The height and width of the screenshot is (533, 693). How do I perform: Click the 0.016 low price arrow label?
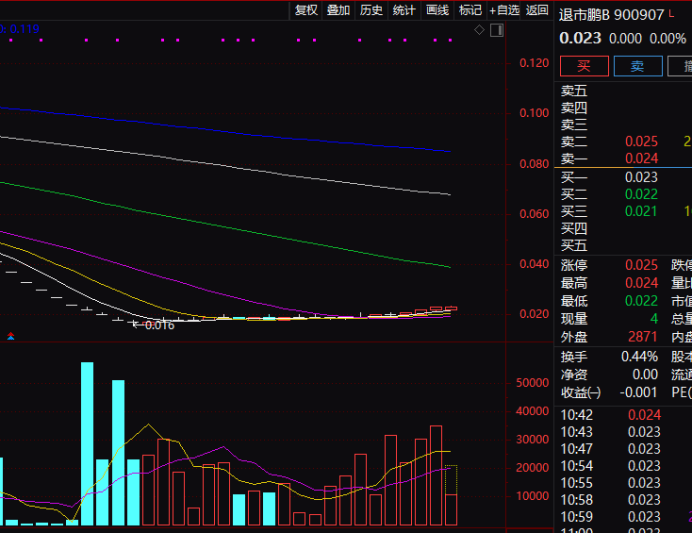pyautogui.click(x=153, y=325)
